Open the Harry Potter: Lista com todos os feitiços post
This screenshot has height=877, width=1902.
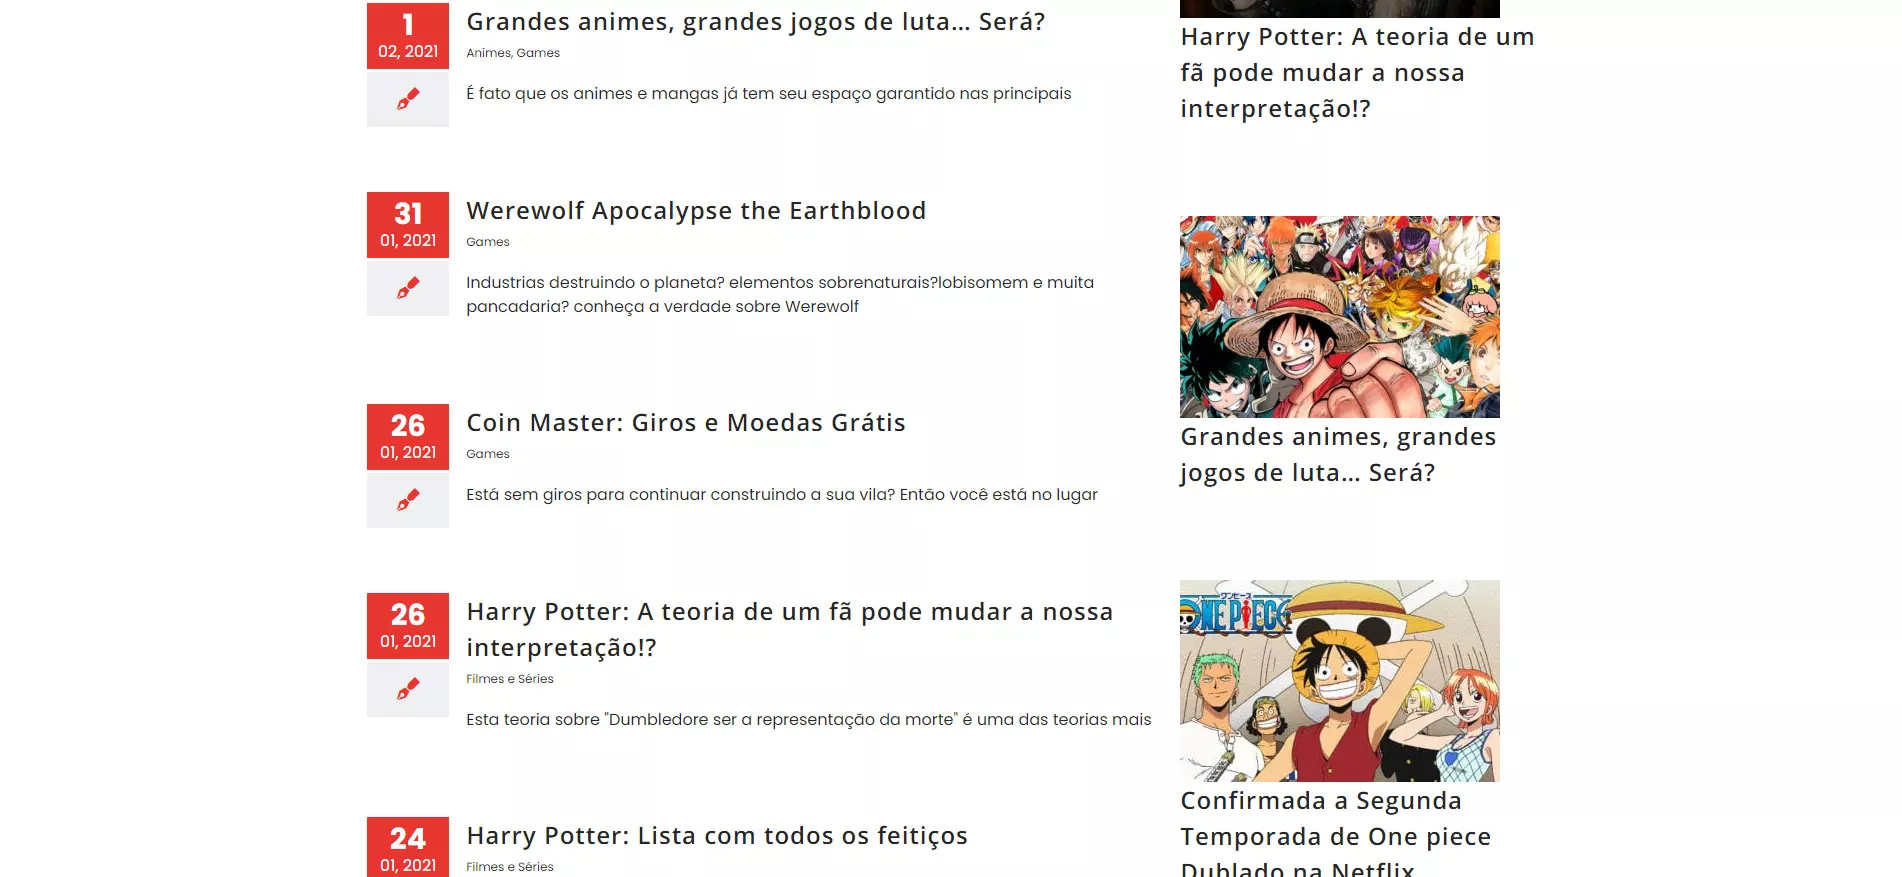pyautogui.click(x=717, y=836)
